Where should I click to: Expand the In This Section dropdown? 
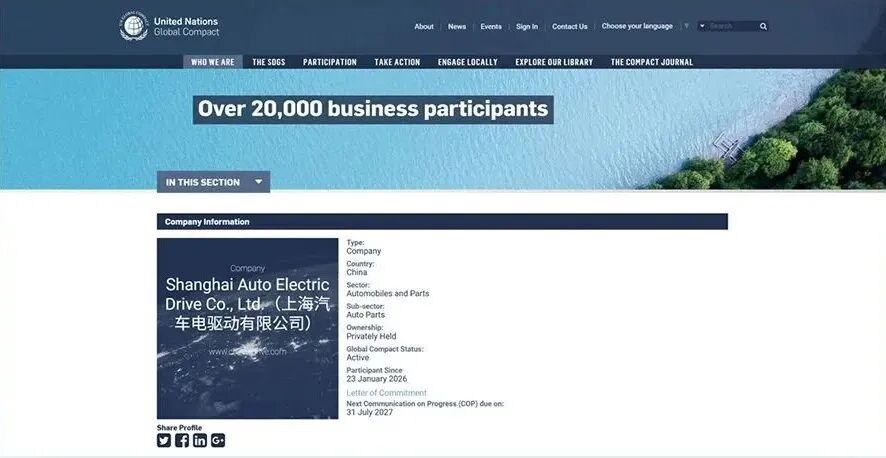click(x=214, y=182)
